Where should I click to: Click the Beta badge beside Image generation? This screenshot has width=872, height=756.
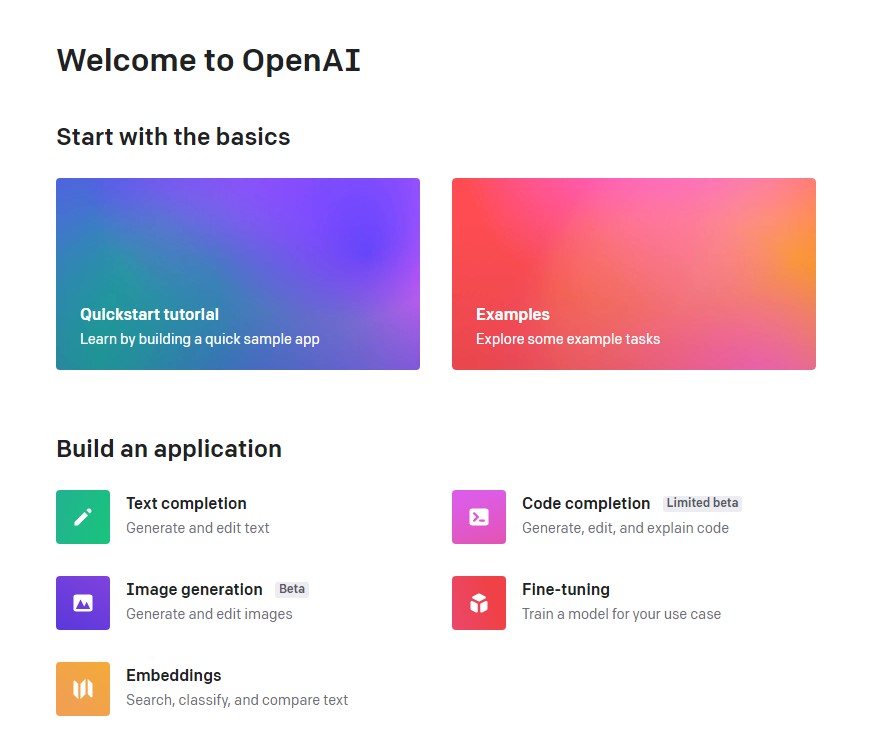(292, 589)
